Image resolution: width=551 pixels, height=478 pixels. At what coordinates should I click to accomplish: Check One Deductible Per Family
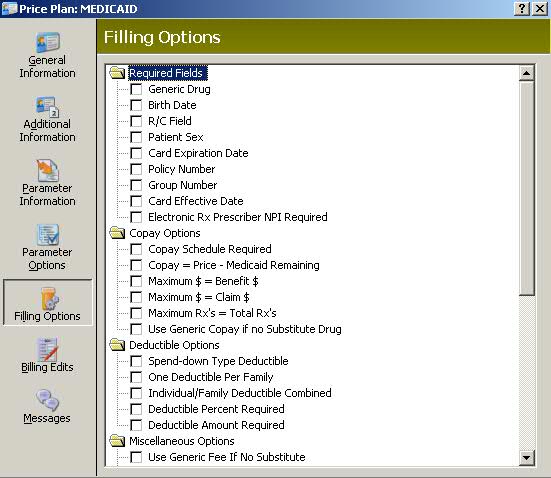pyautogui.click(x=136, y=377)
